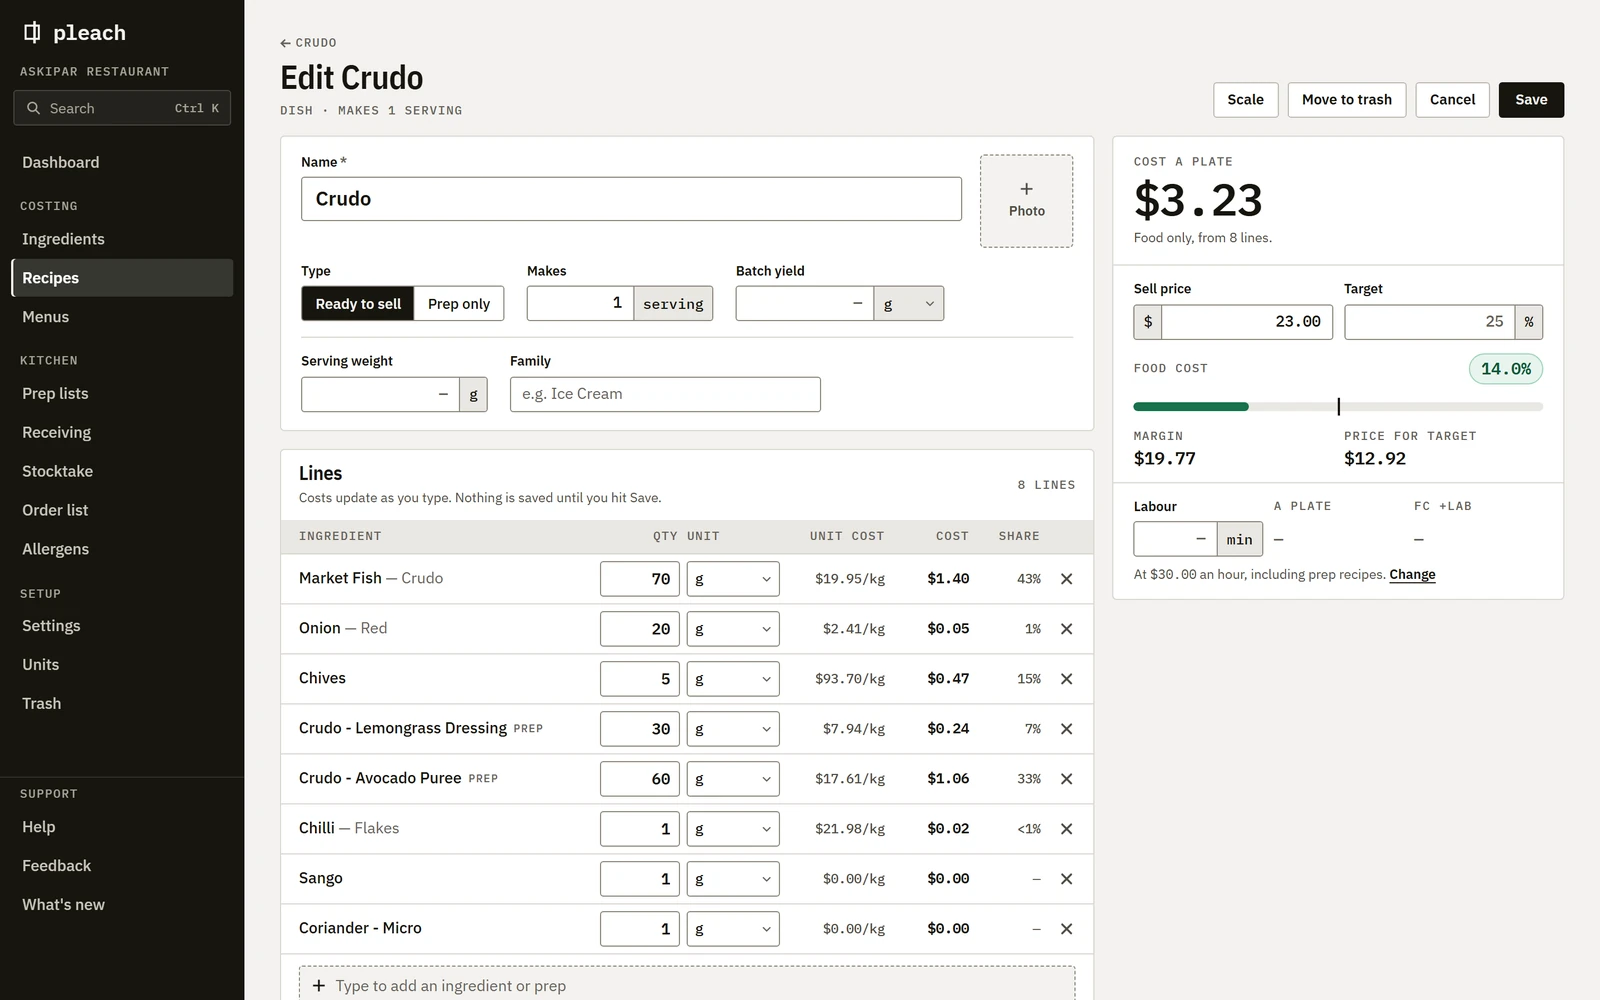This screenshot has height=1000, width=1600.
Task: Delete the Chives line
Action: [1066, 679]
